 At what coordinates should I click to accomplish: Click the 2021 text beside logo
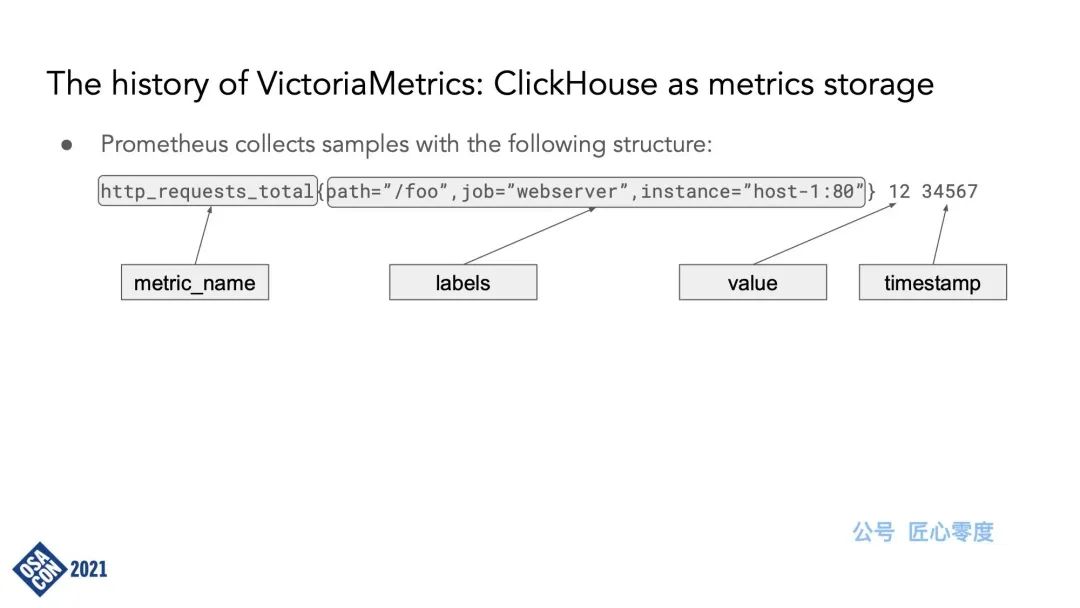89,569
